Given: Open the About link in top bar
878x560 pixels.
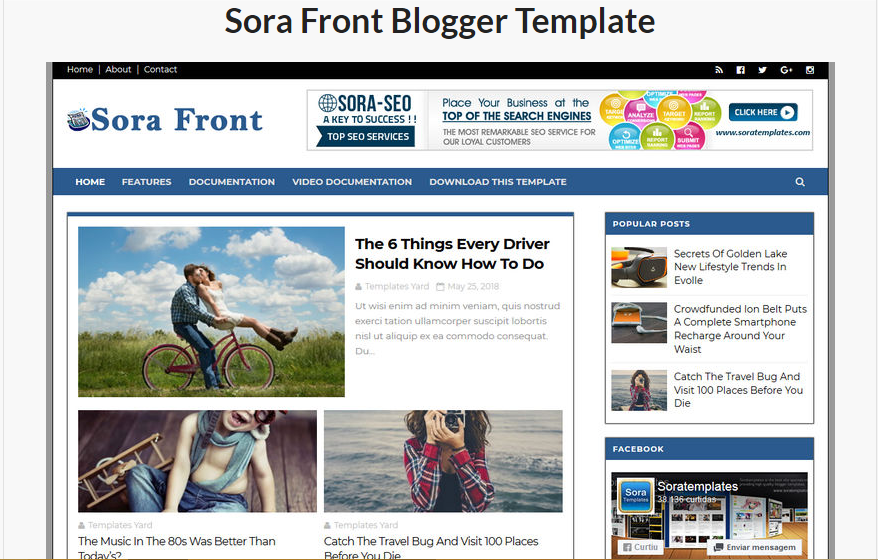Looking at the screenshot, I should pos(118,69).
